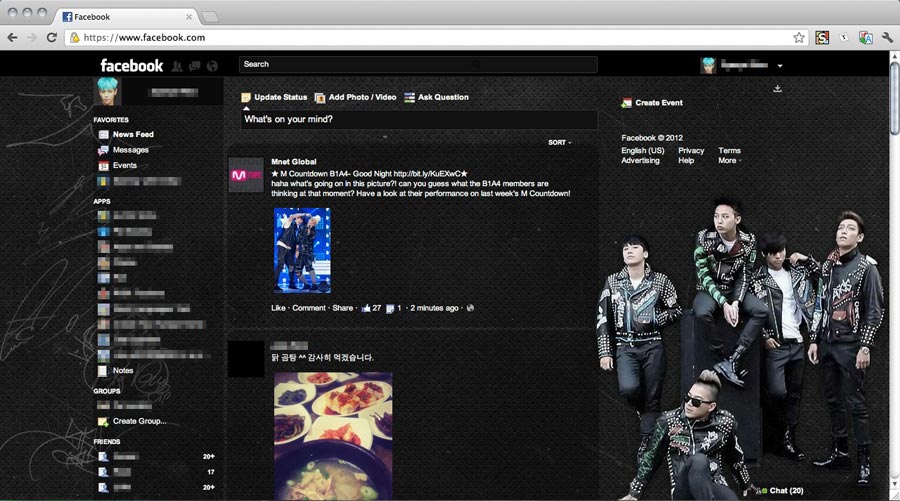
Task: Click English (US) language link
Action: point(642,150)
